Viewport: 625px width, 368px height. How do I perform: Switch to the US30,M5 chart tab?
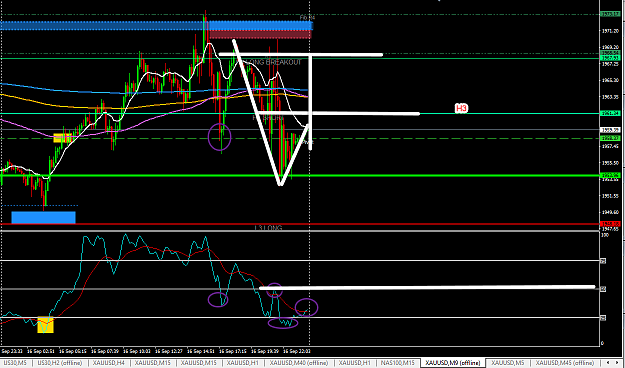pyautogui.click(x=16, y=363)
